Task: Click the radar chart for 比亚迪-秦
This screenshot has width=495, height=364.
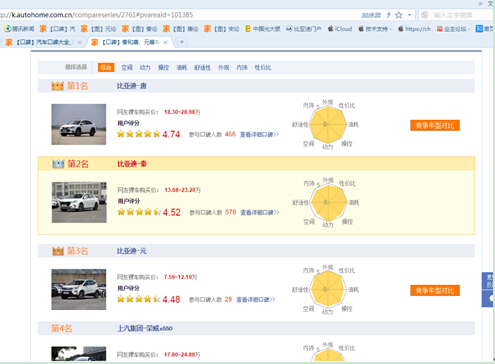Action: coord(329,202)
